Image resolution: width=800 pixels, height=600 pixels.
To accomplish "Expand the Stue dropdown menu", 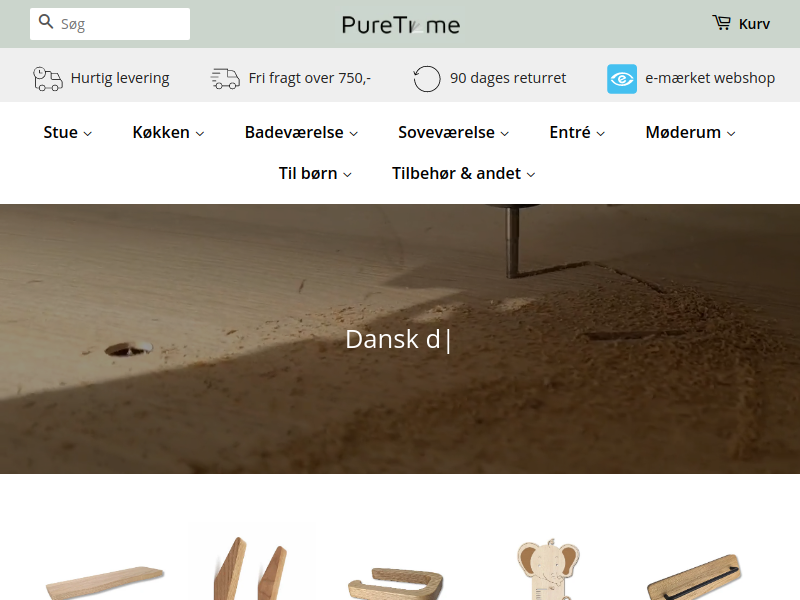I will [x=67, y=133].
